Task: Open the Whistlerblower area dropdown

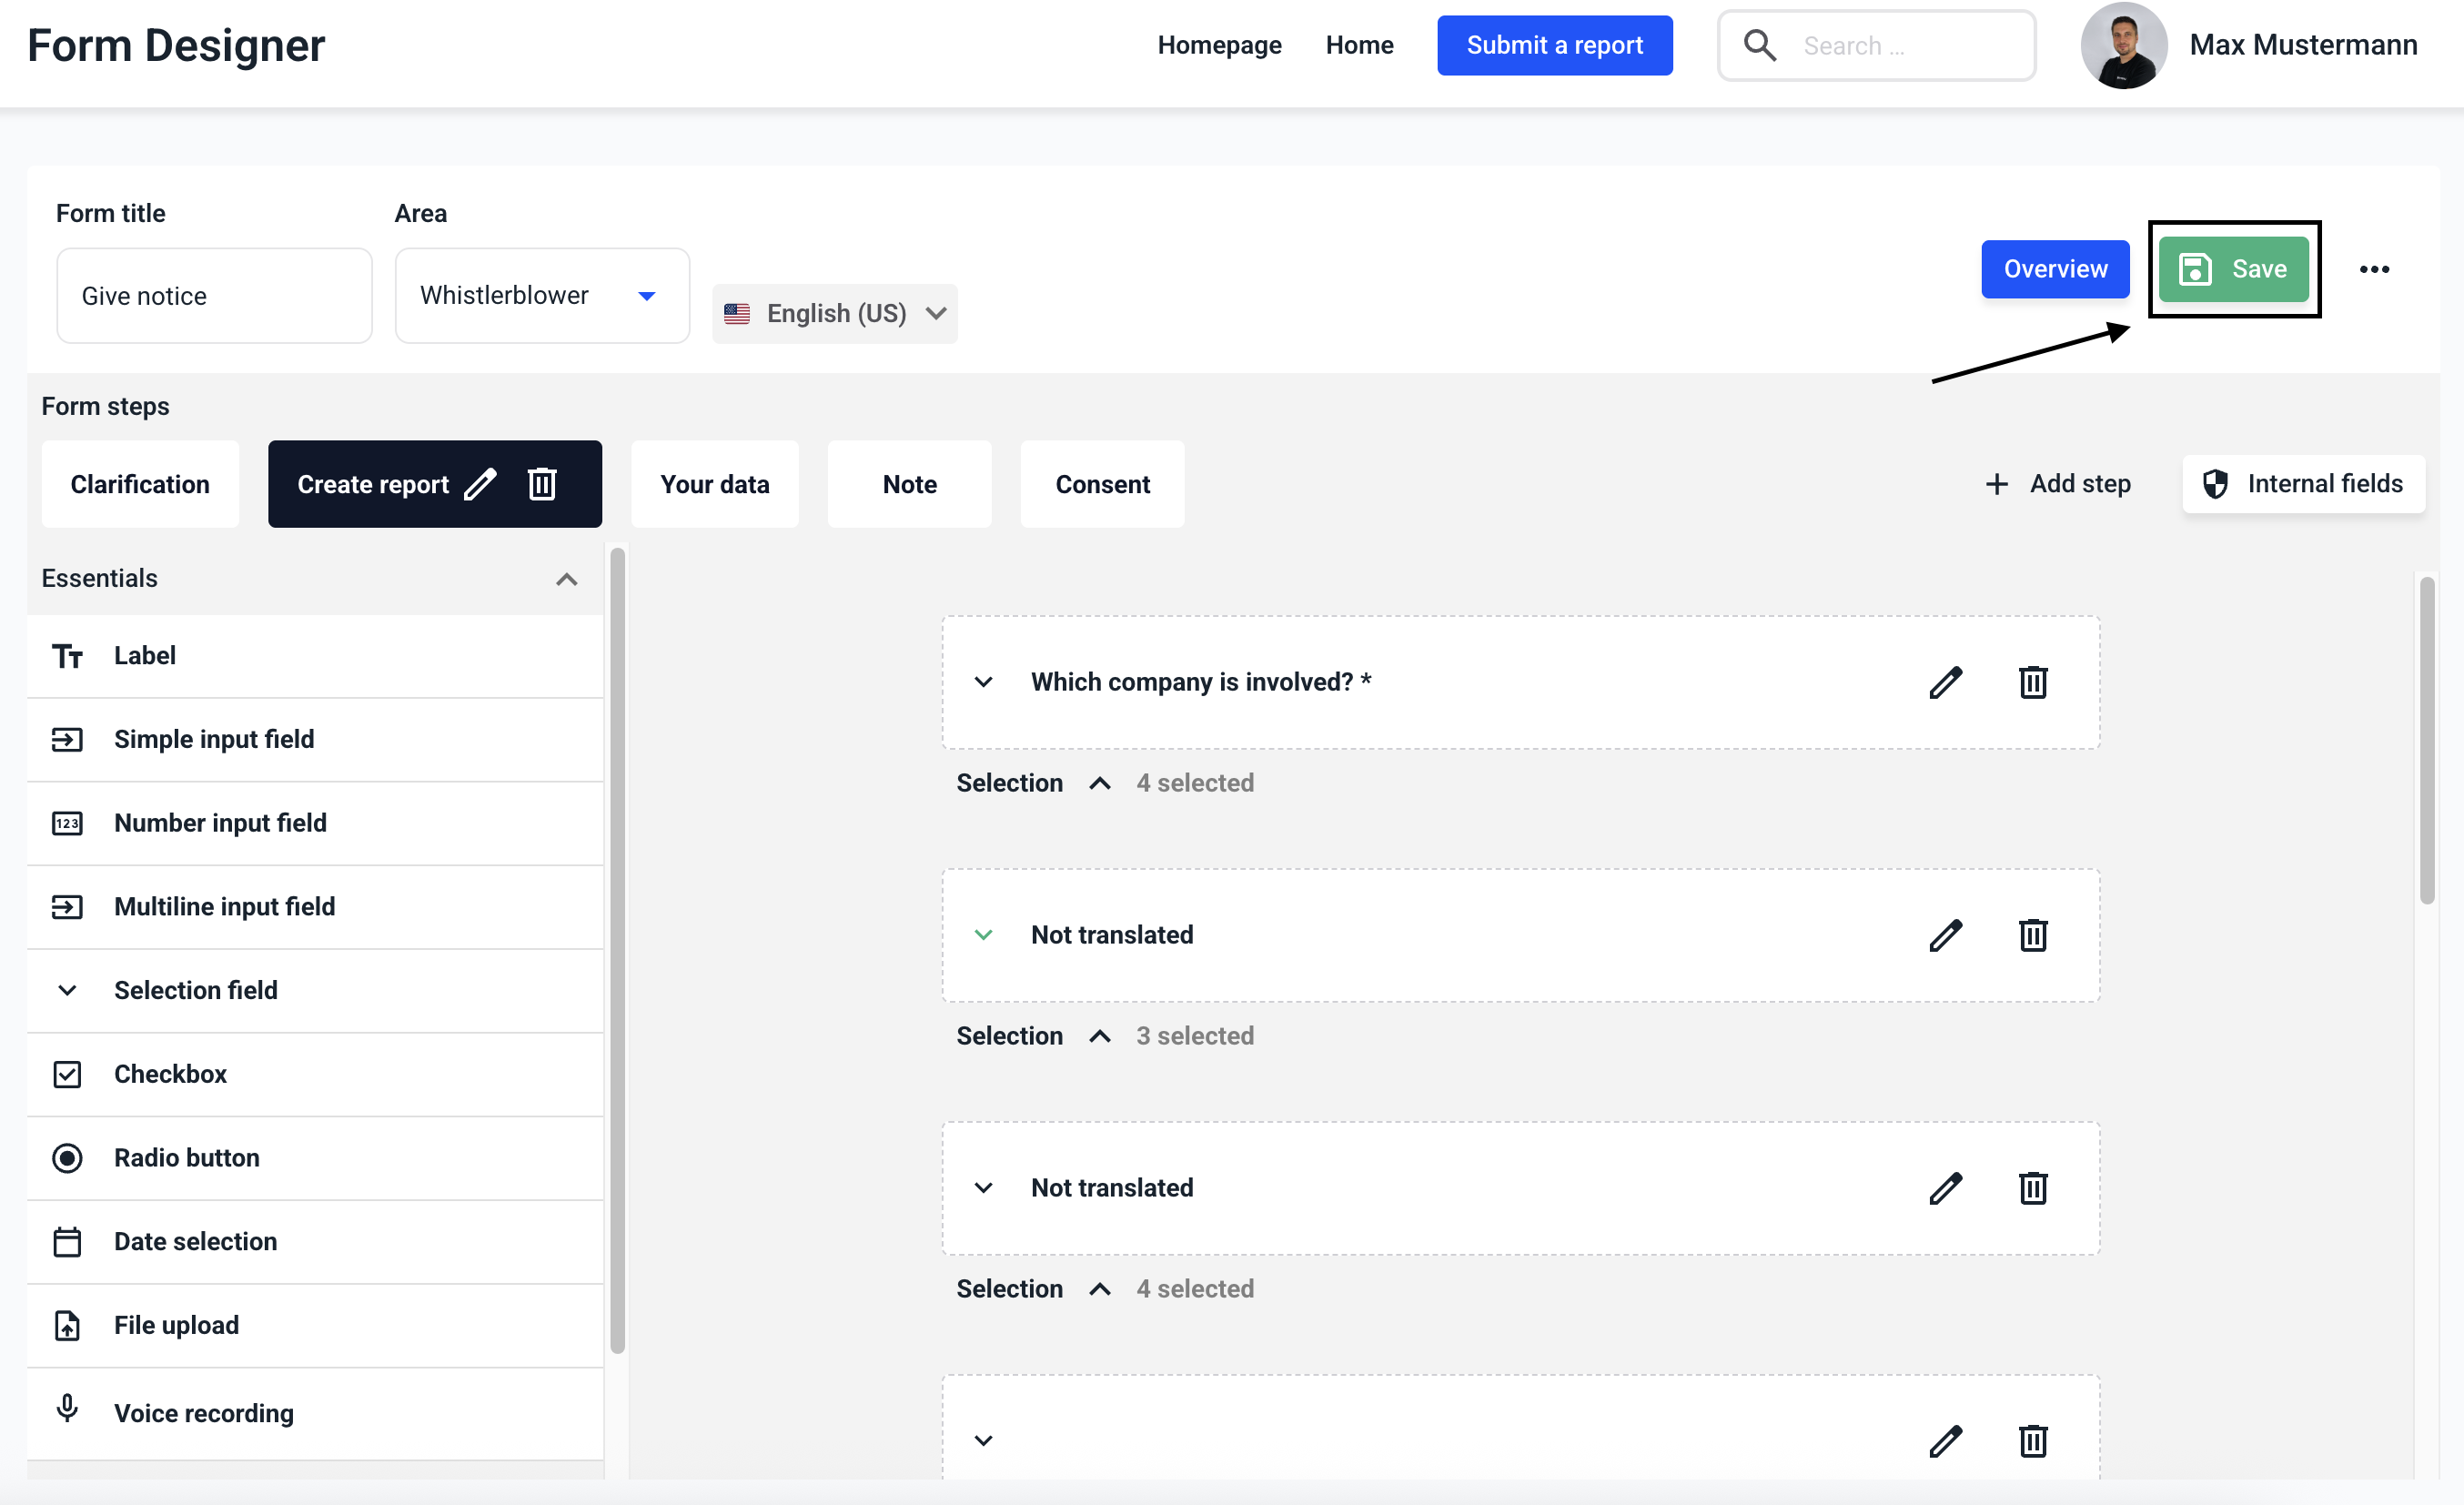Action: point(542,296)
